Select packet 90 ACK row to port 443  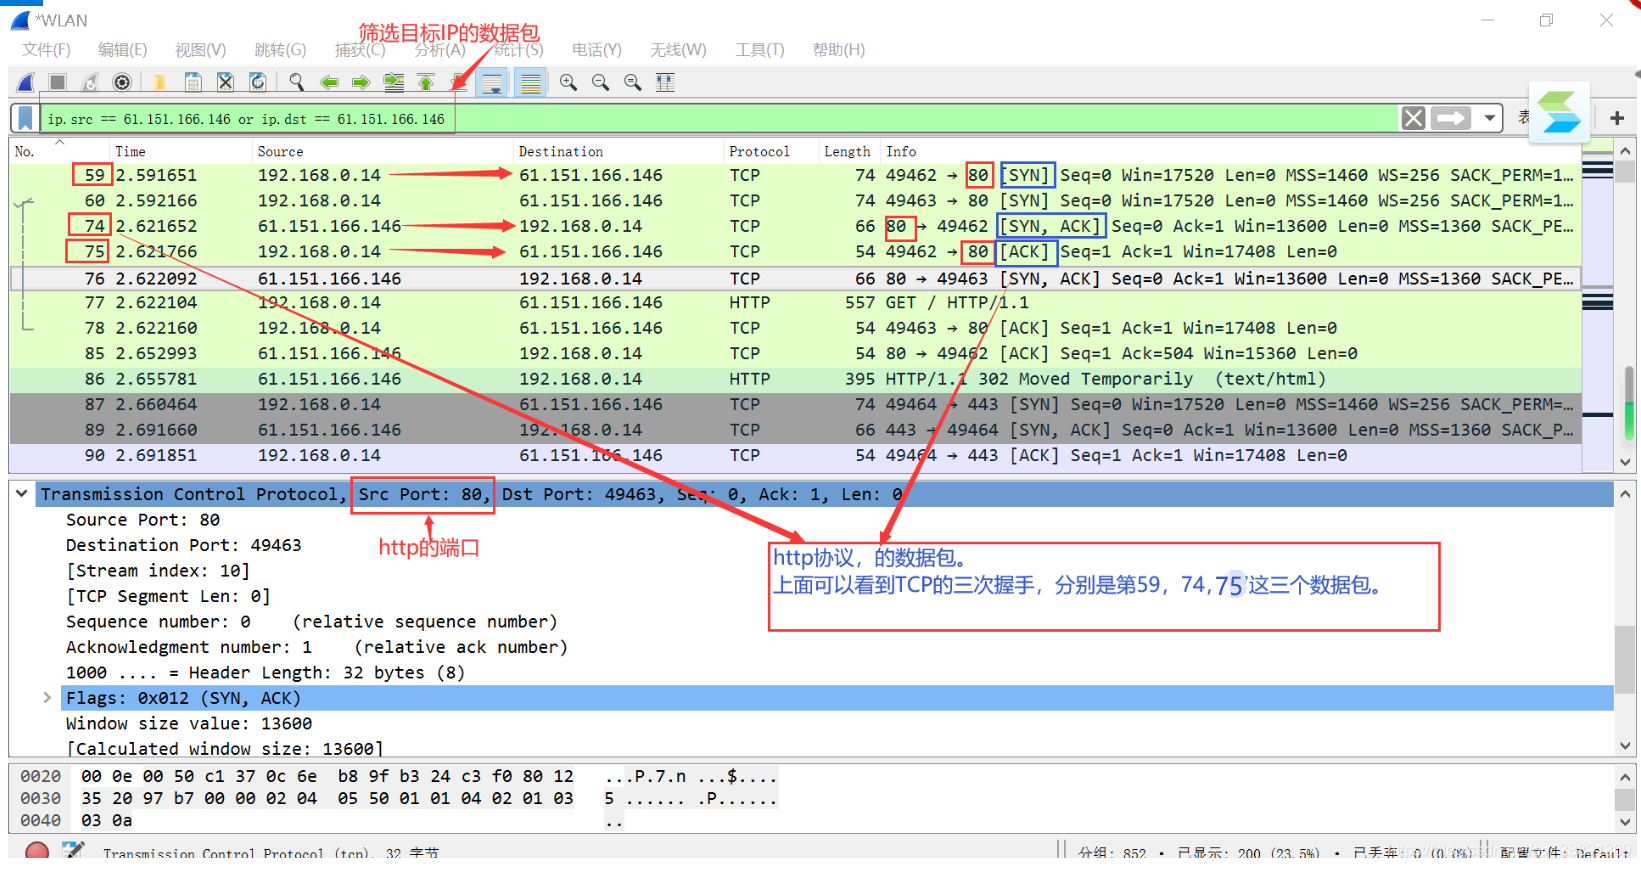(x=796, y=456)
